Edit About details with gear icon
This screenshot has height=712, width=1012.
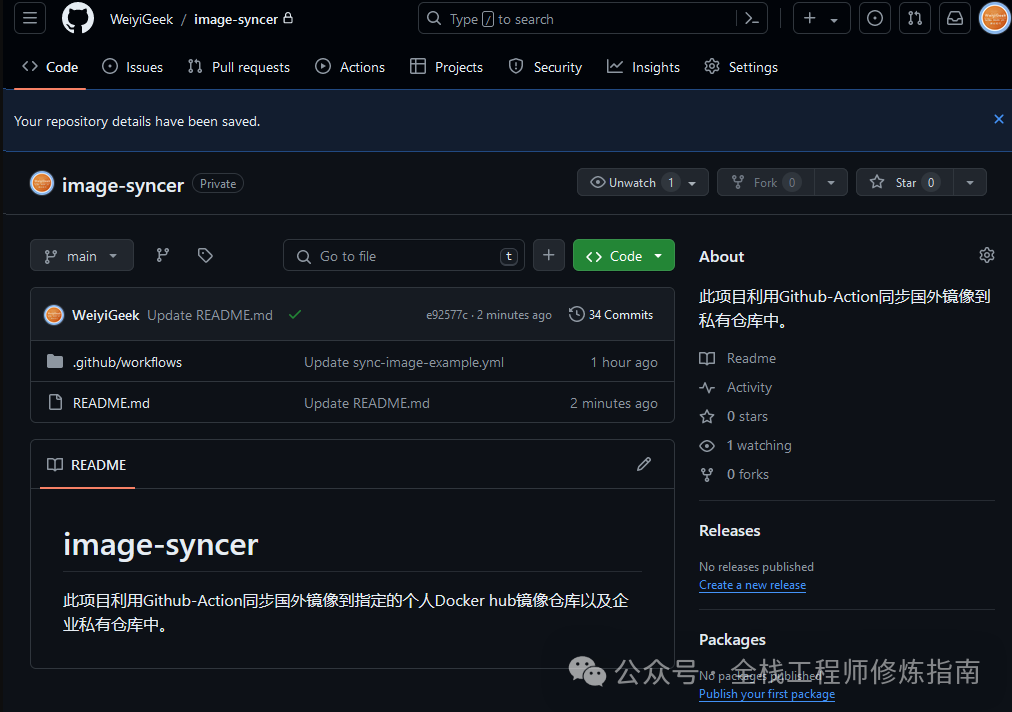click(986, 255)
